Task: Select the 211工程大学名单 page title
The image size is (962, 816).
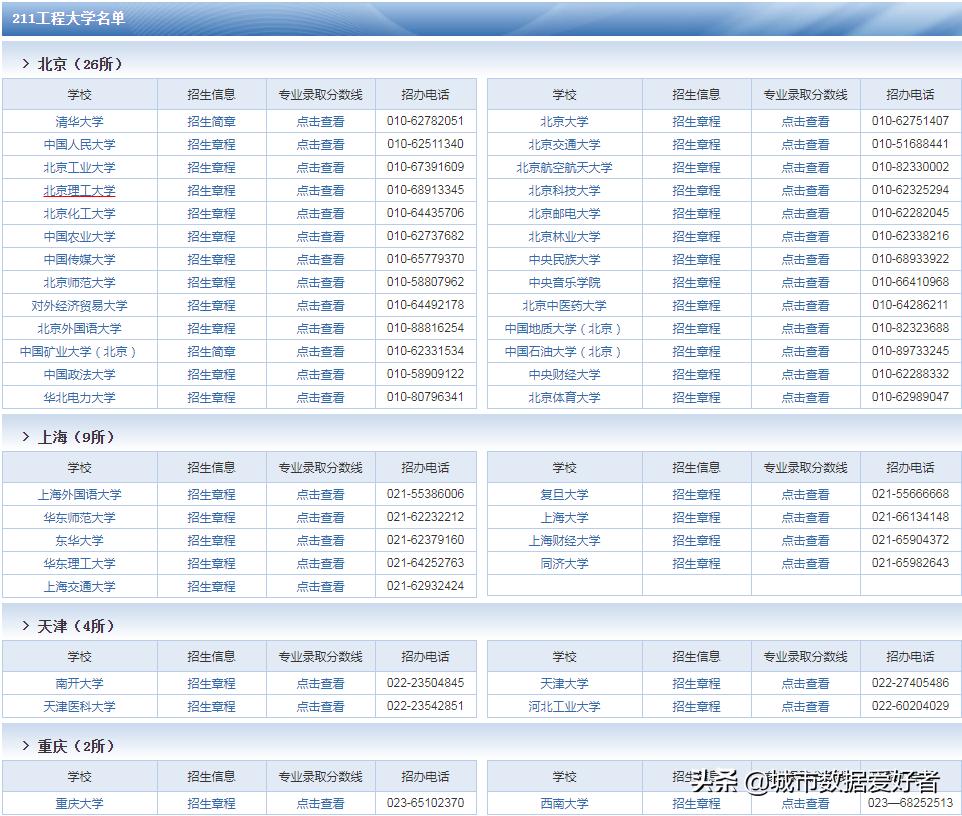Action: click(x=69, y=18)
